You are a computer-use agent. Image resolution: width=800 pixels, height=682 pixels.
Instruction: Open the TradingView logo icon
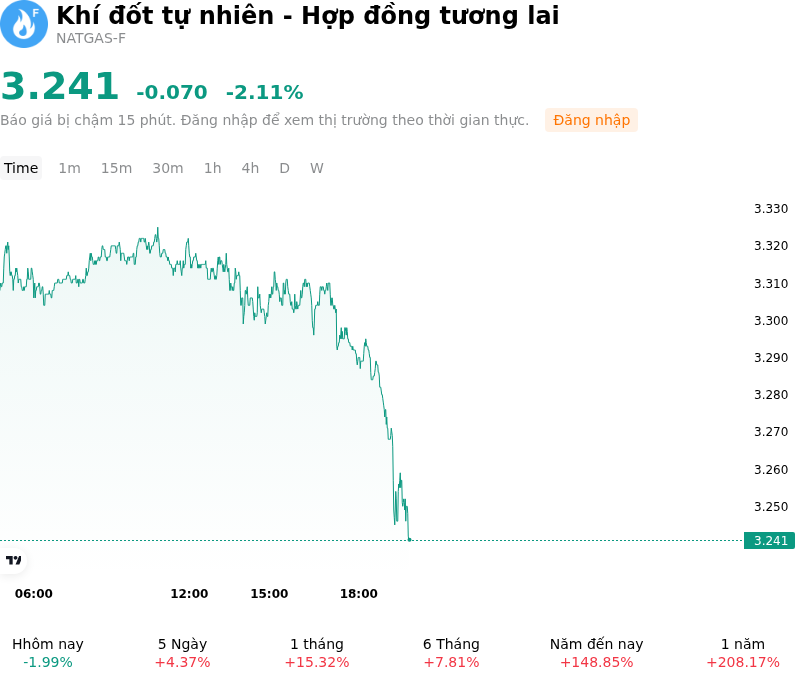[x=13, y=560]
